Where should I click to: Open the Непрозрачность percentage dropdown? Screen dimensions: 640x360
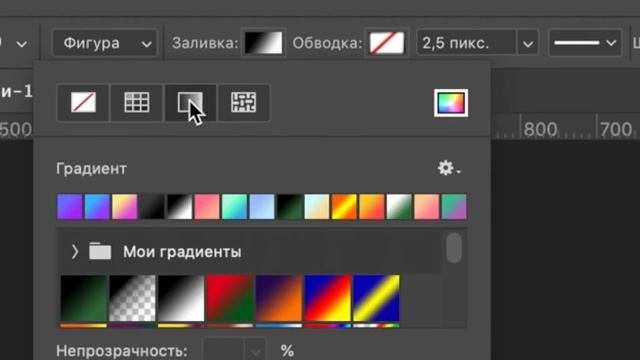tap(256, 351)
